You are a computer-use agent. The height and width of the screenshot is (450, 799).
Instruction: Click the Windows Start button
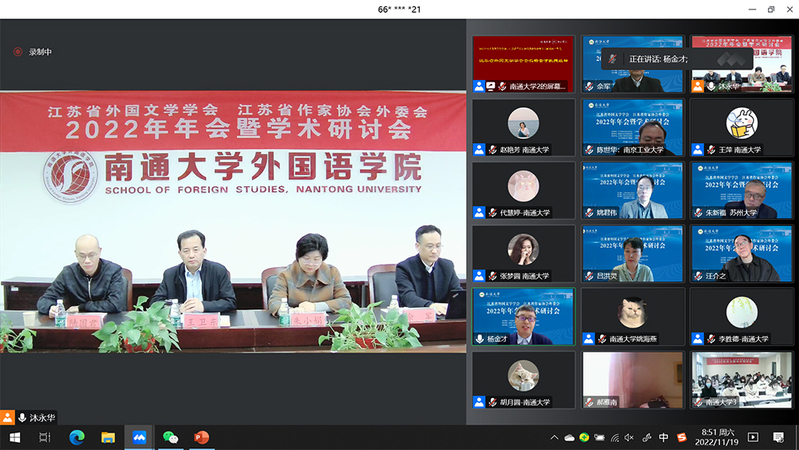15,438
